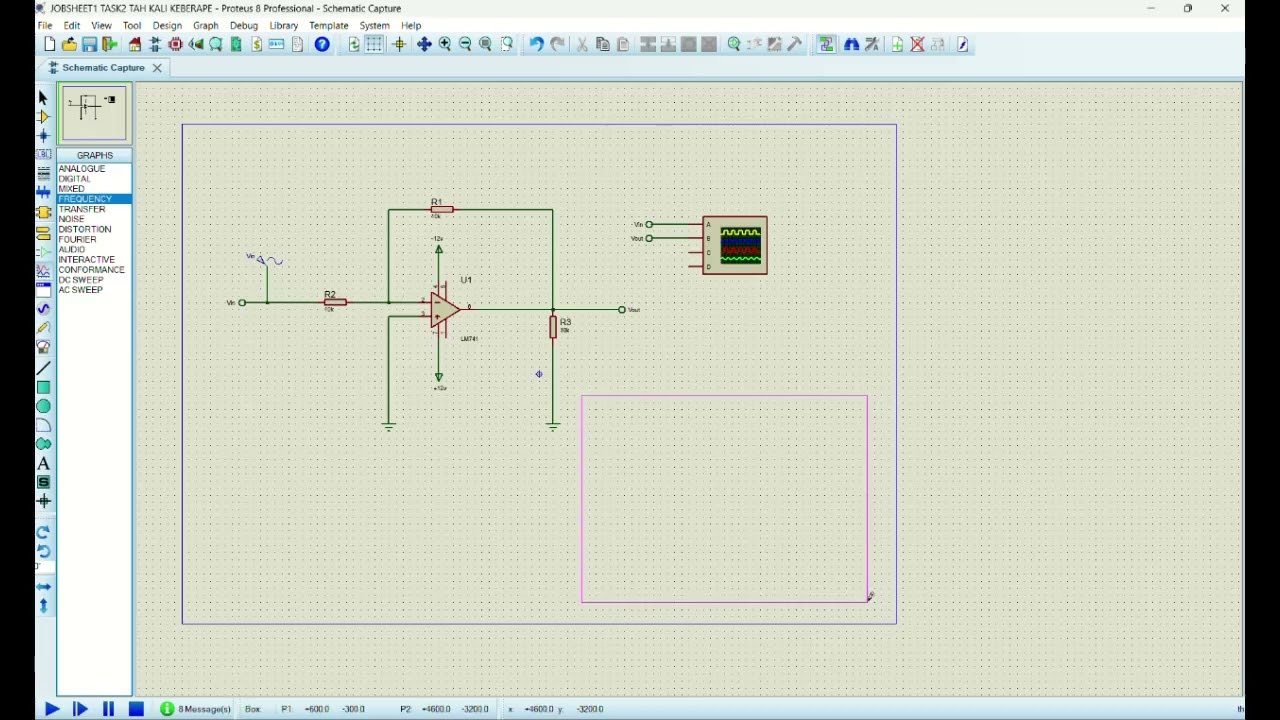Screen dimensions: 1280x720
Task: Click the Pan (center at cursor) icon
Action: (x=424, y=44)
